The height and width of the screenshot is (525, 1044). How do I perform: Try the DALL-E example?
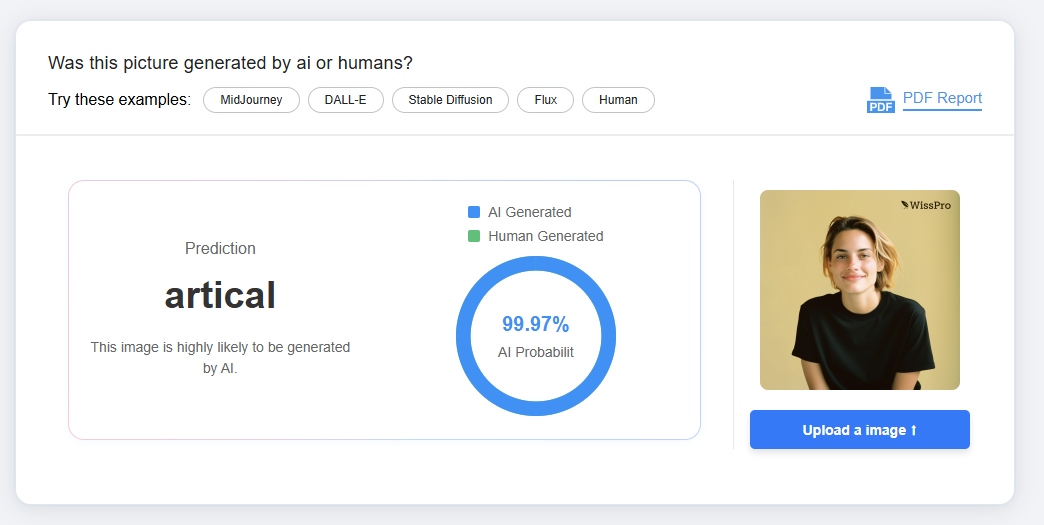pyautogui.click(x=346, y=100)
